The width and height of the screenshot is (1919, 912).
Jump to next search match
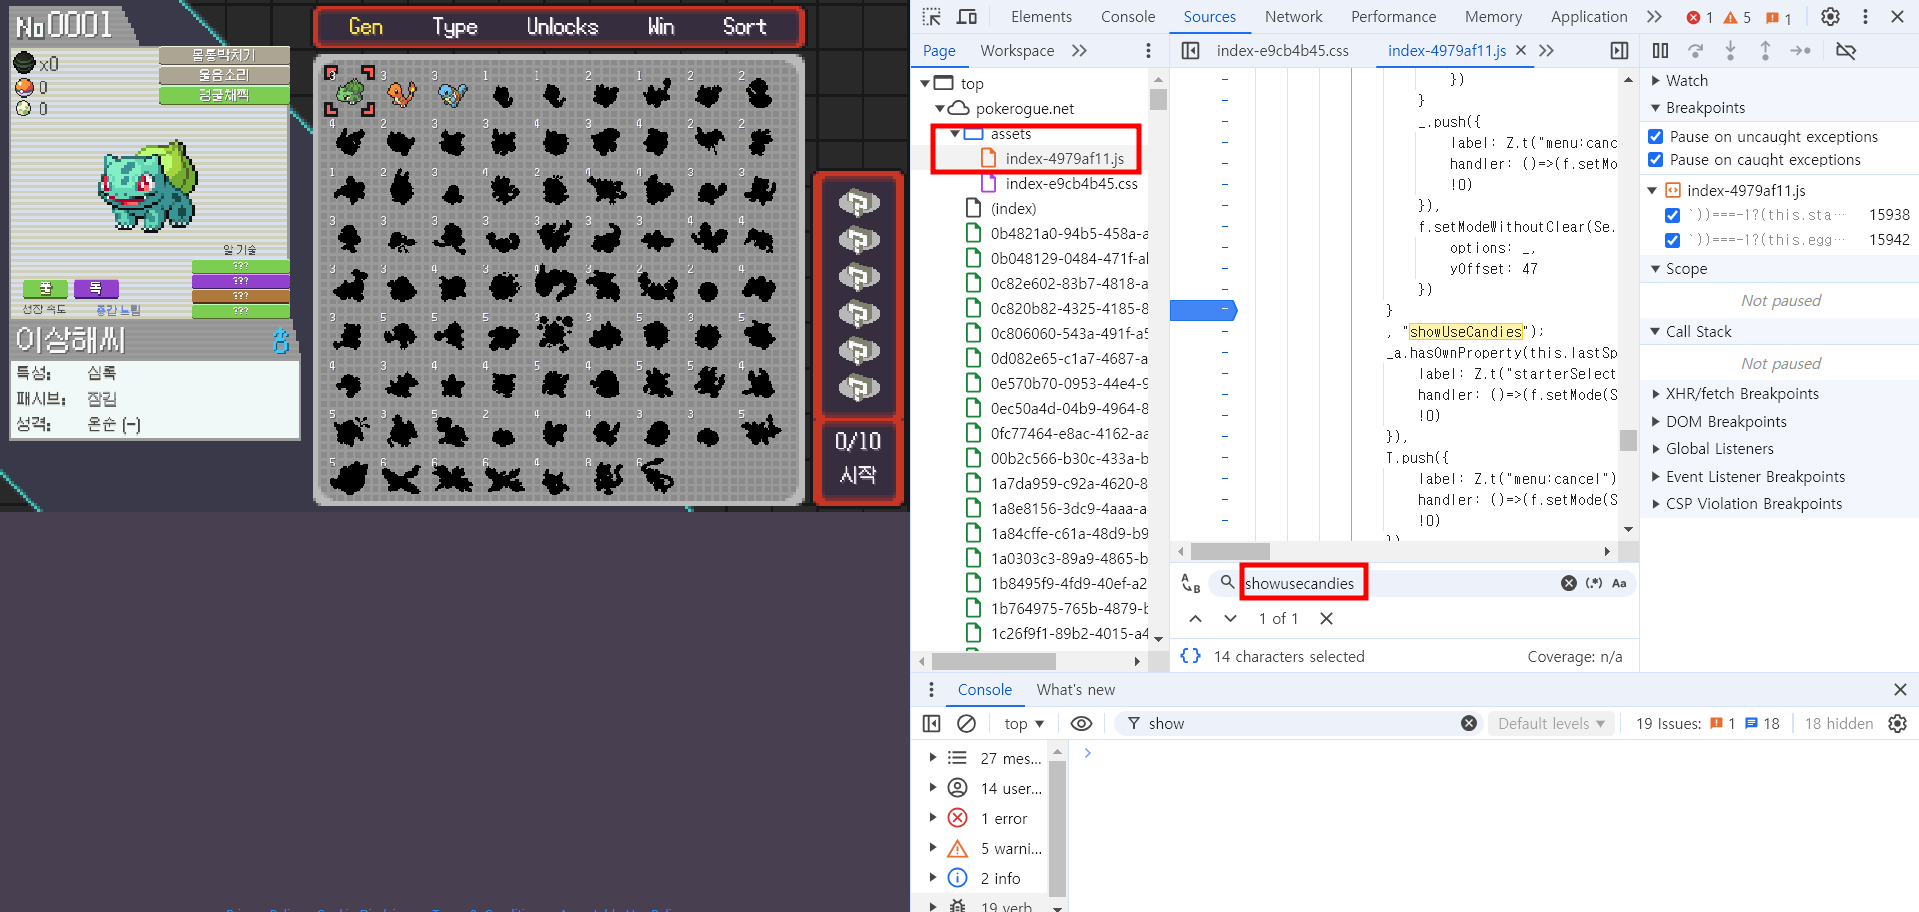point(1230,619)
